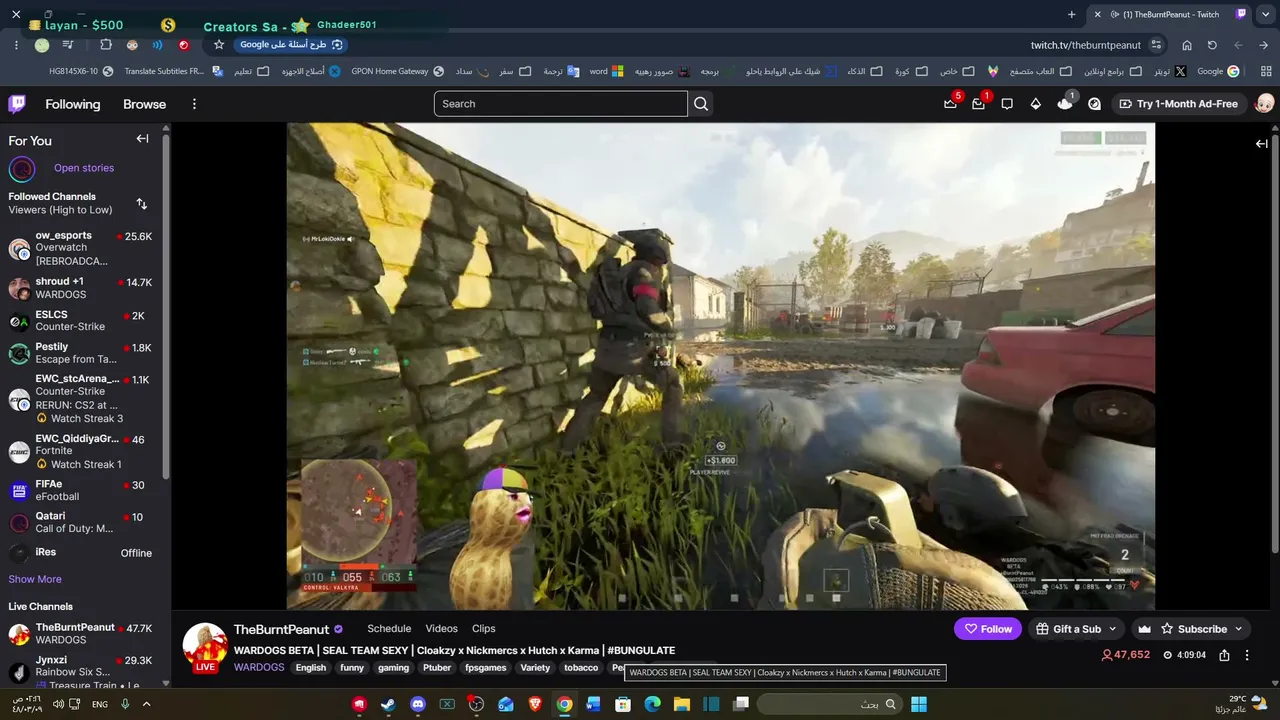Viewport: 1280px width, 720px height.
Task: Open the Browse tab
Action: pyautogui.click(x=145, y=104)
